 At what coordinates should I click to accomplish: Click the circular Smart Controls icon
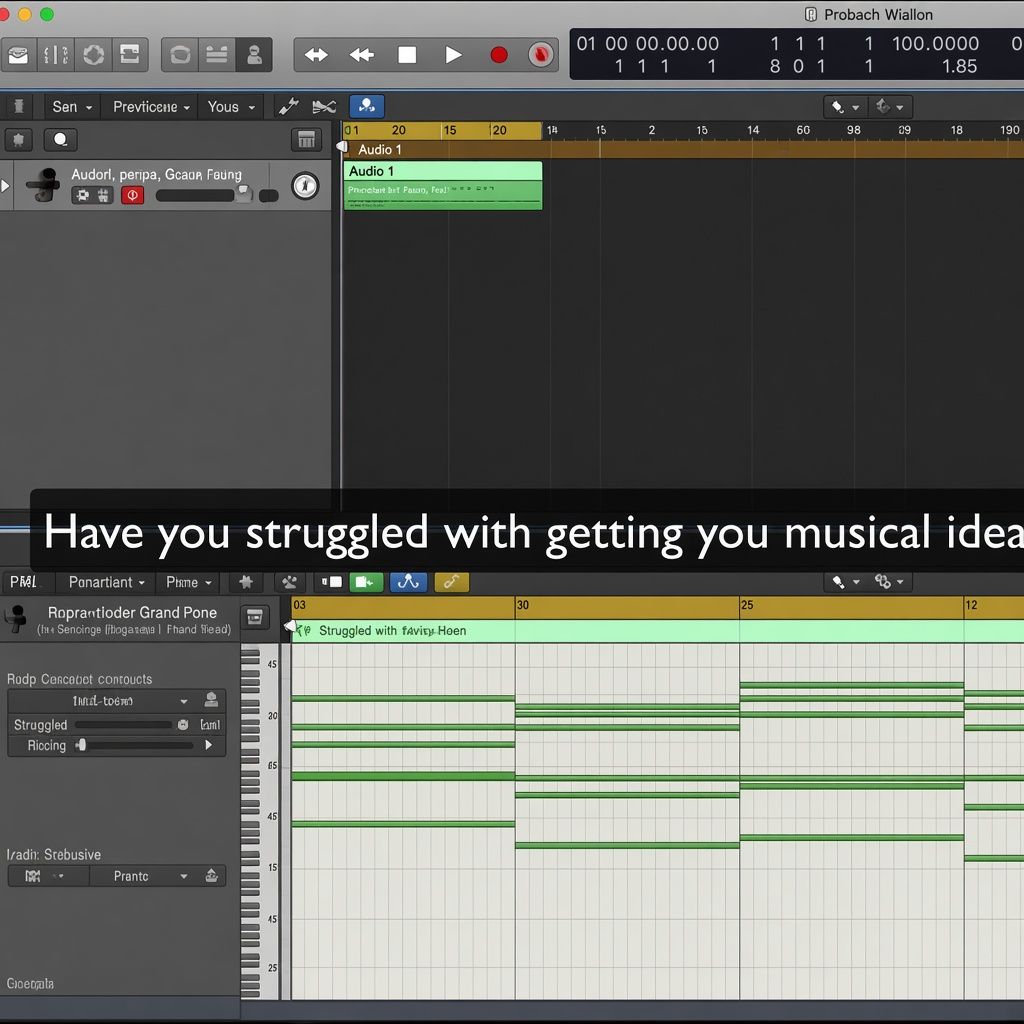pyautogui.click(x=93, y=55)
